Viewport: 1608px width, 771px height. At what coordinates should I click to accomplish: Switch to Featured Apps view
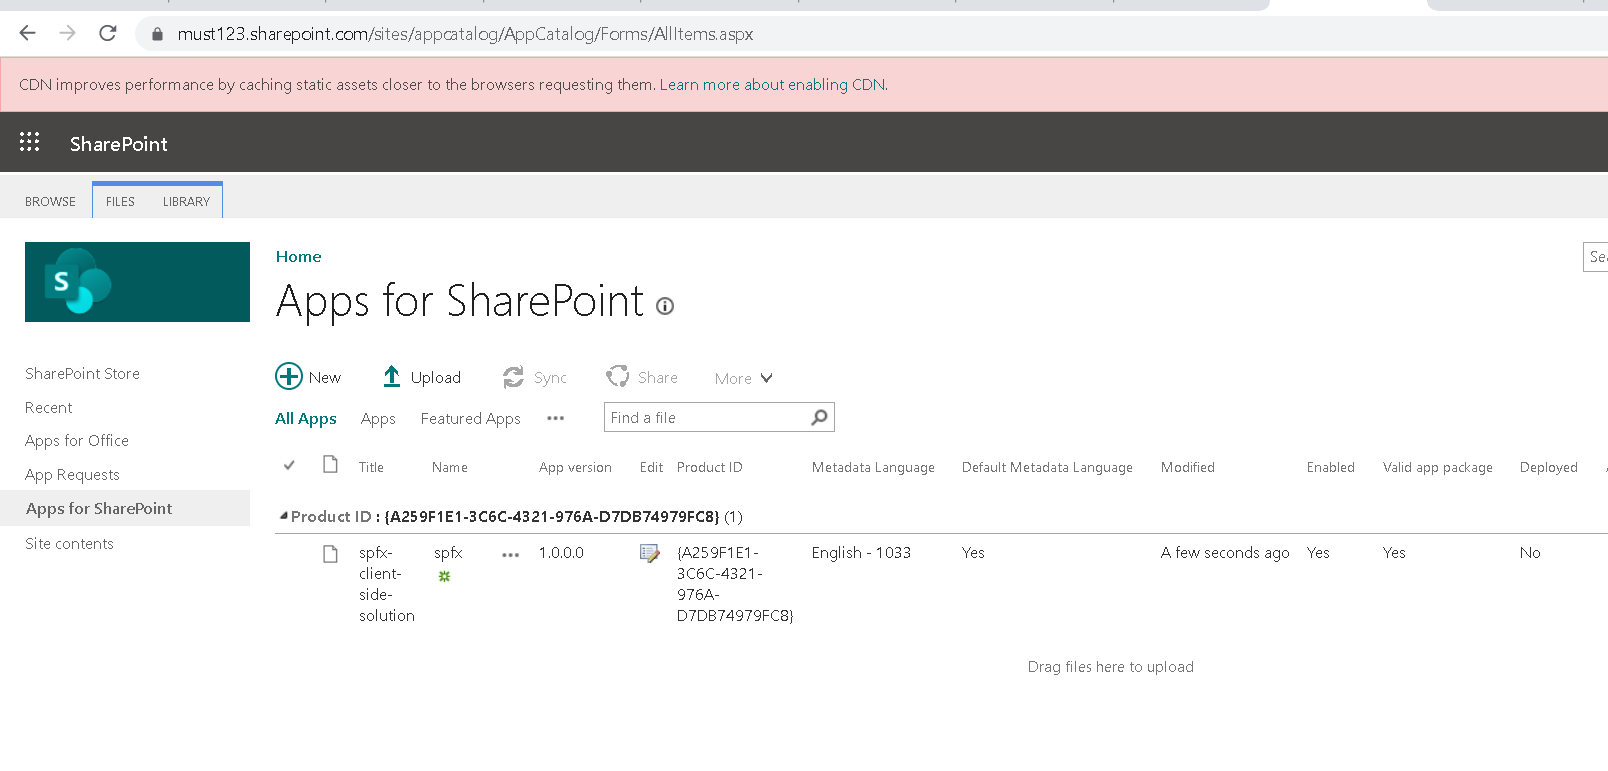click(x=470, y=419)
